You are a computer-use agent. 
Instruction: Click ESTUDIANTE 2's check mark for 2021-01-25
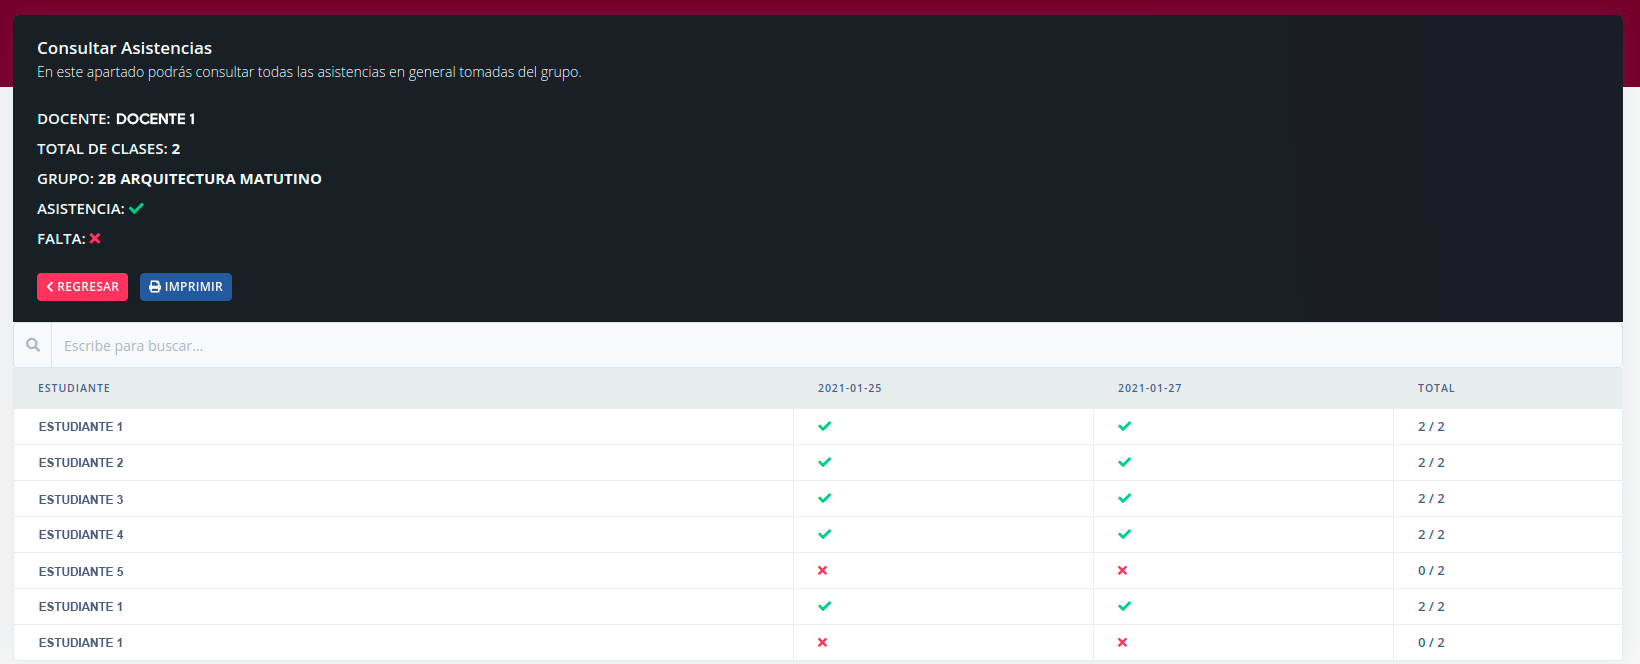pos(824,462)
